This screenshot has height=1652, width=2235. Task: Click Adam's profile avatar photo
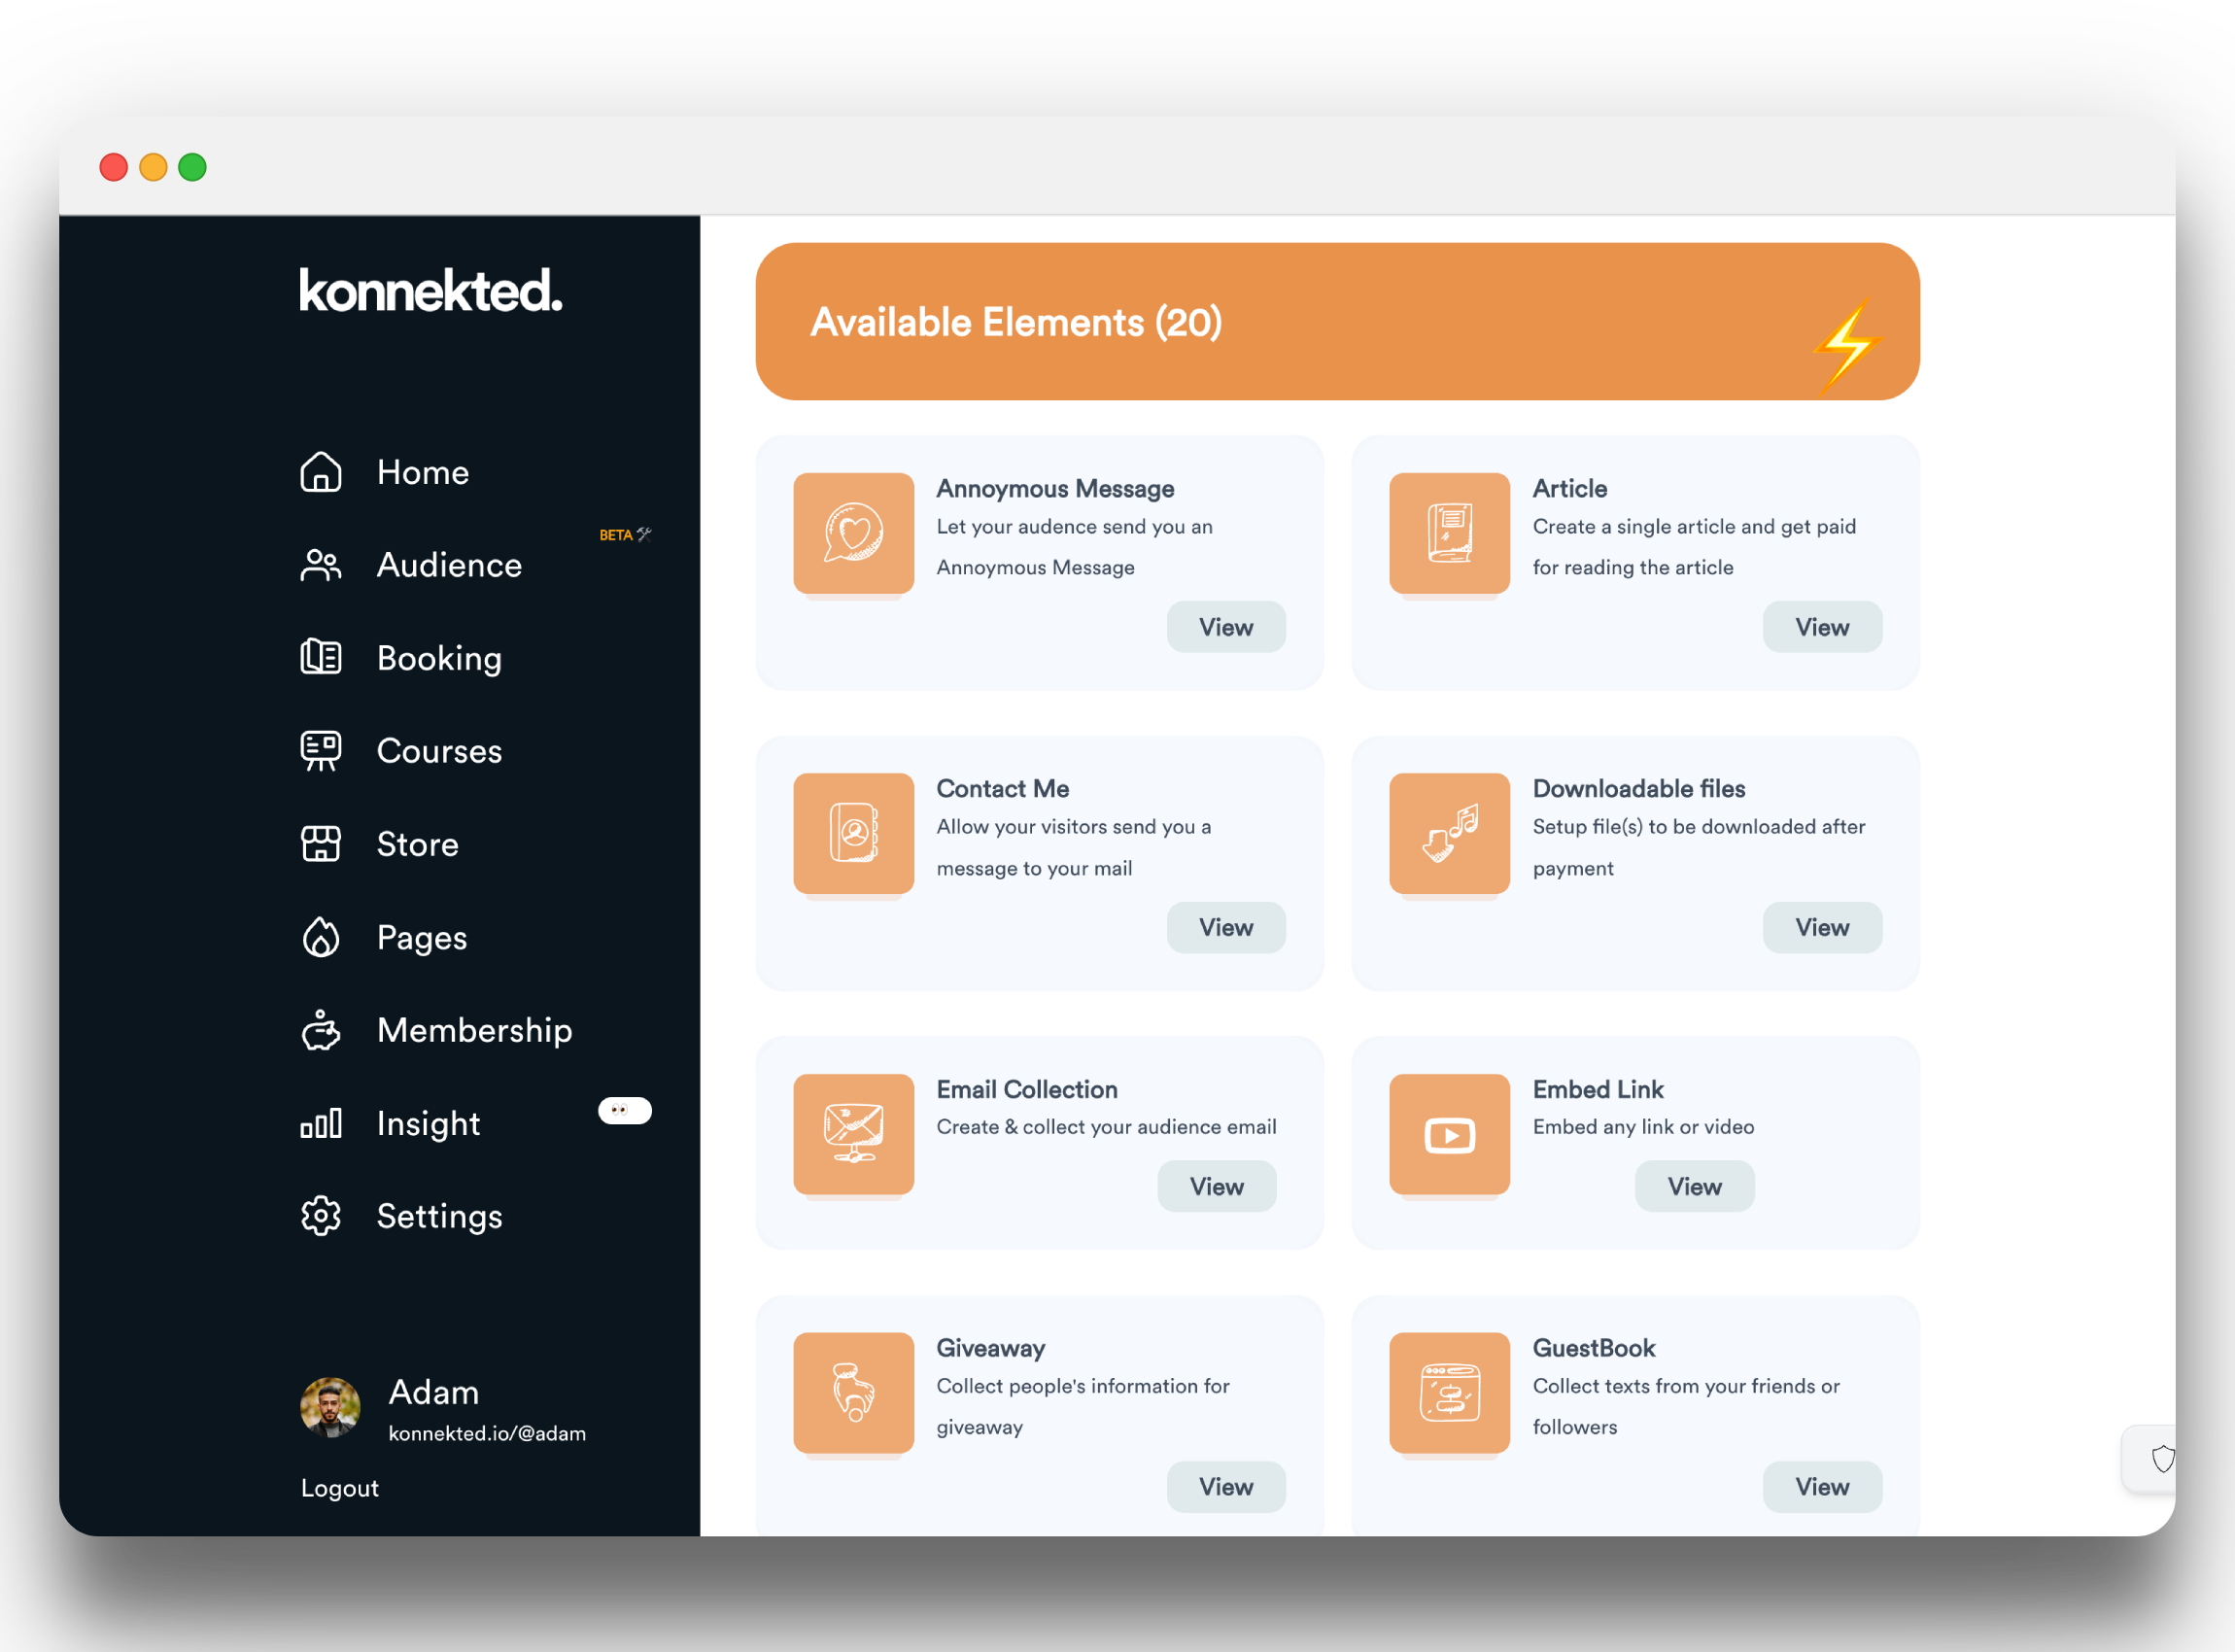[x=330, y=1407]
